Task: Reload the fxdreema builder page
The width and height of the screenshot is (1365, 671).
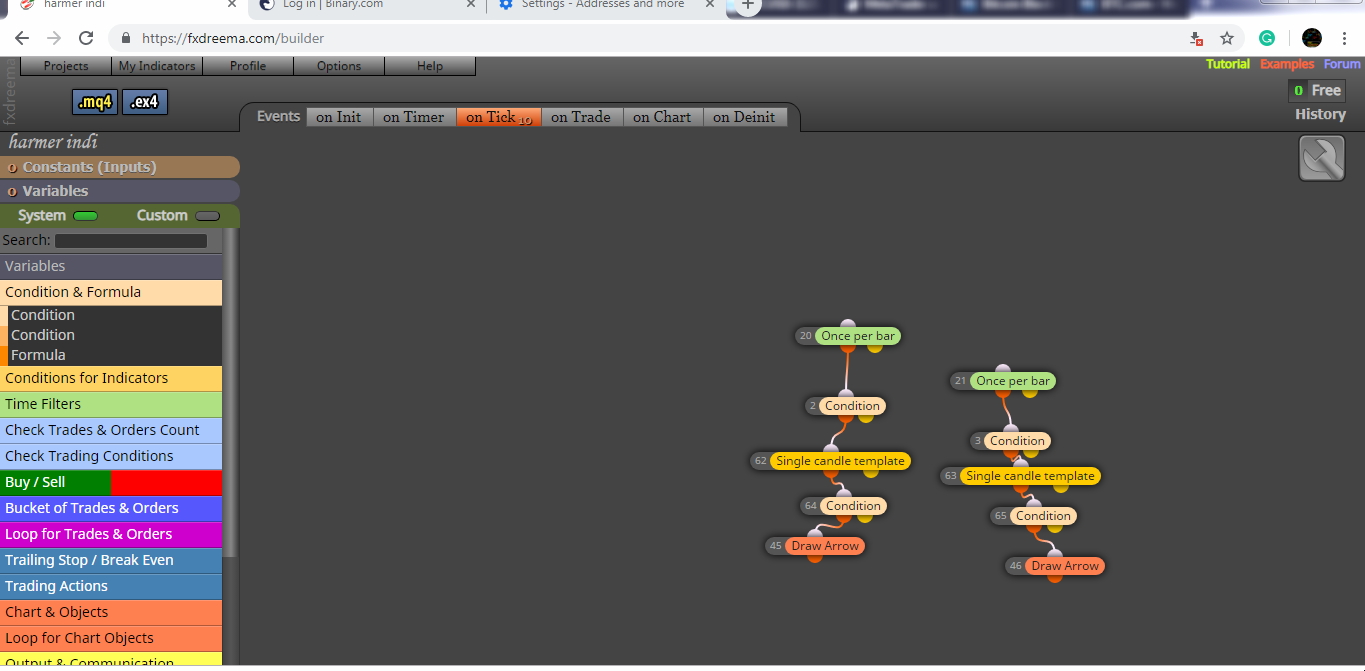Action: click(x=86, y=38)
